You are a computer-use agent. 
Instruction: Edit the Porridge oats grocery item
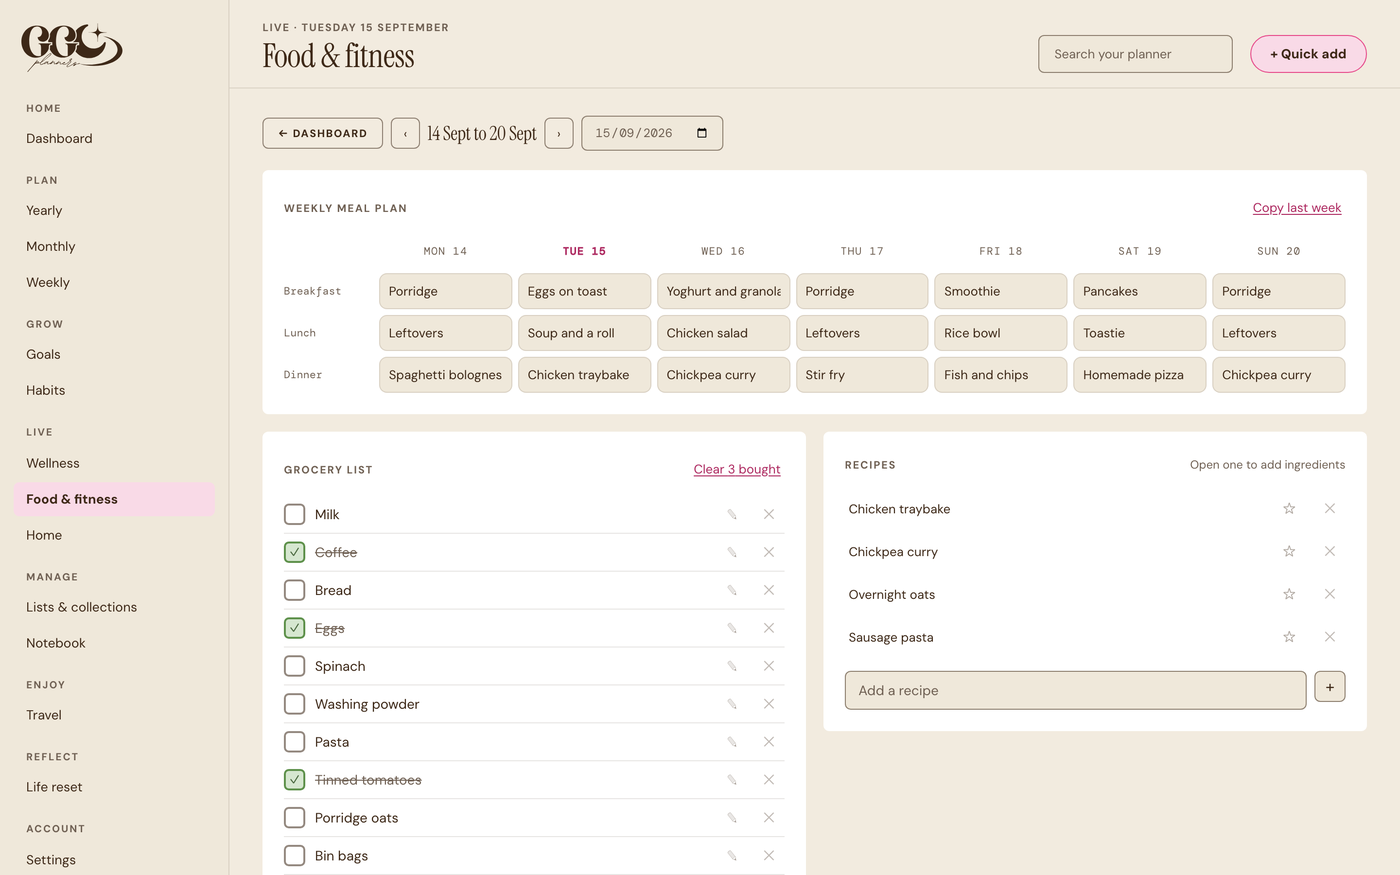[732, 818]
